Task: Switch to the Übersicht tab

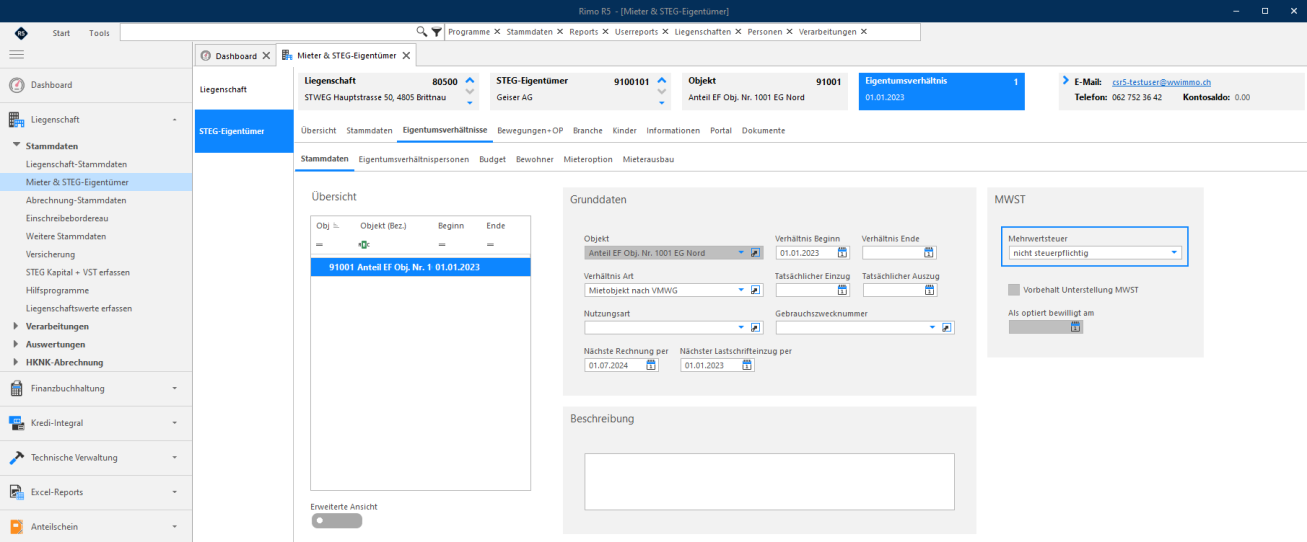Action: pos(319,130)
